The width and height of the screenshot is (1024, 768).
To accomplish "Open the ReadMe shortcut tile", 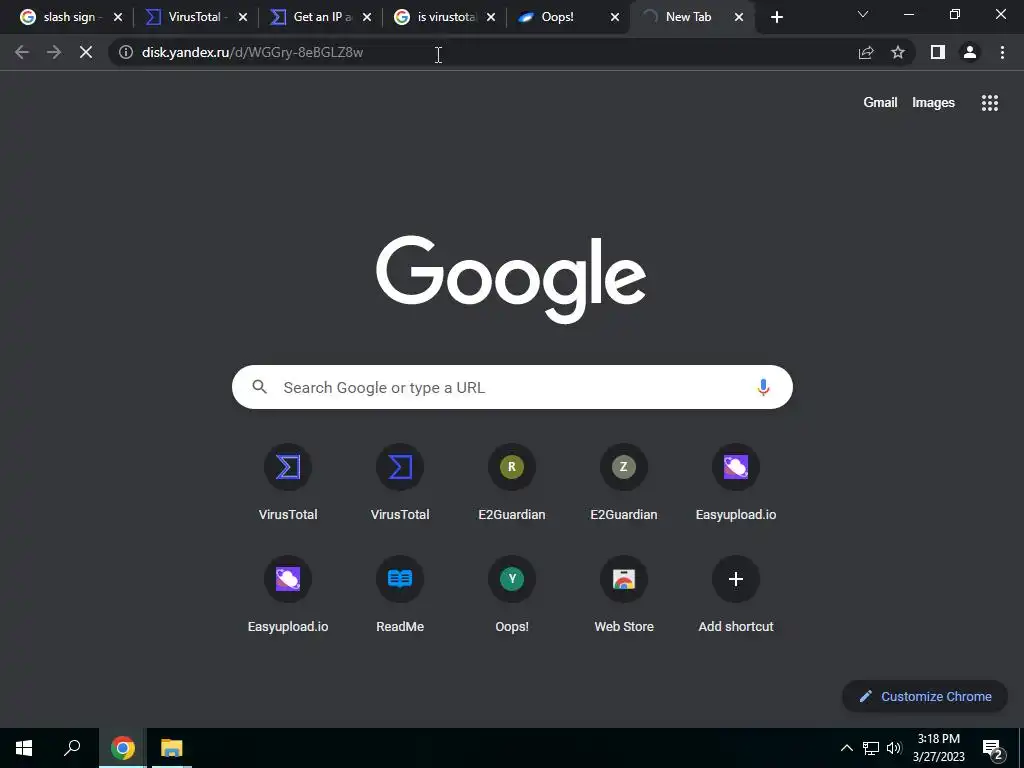I will pyautogui.click(x=400, y=594).
